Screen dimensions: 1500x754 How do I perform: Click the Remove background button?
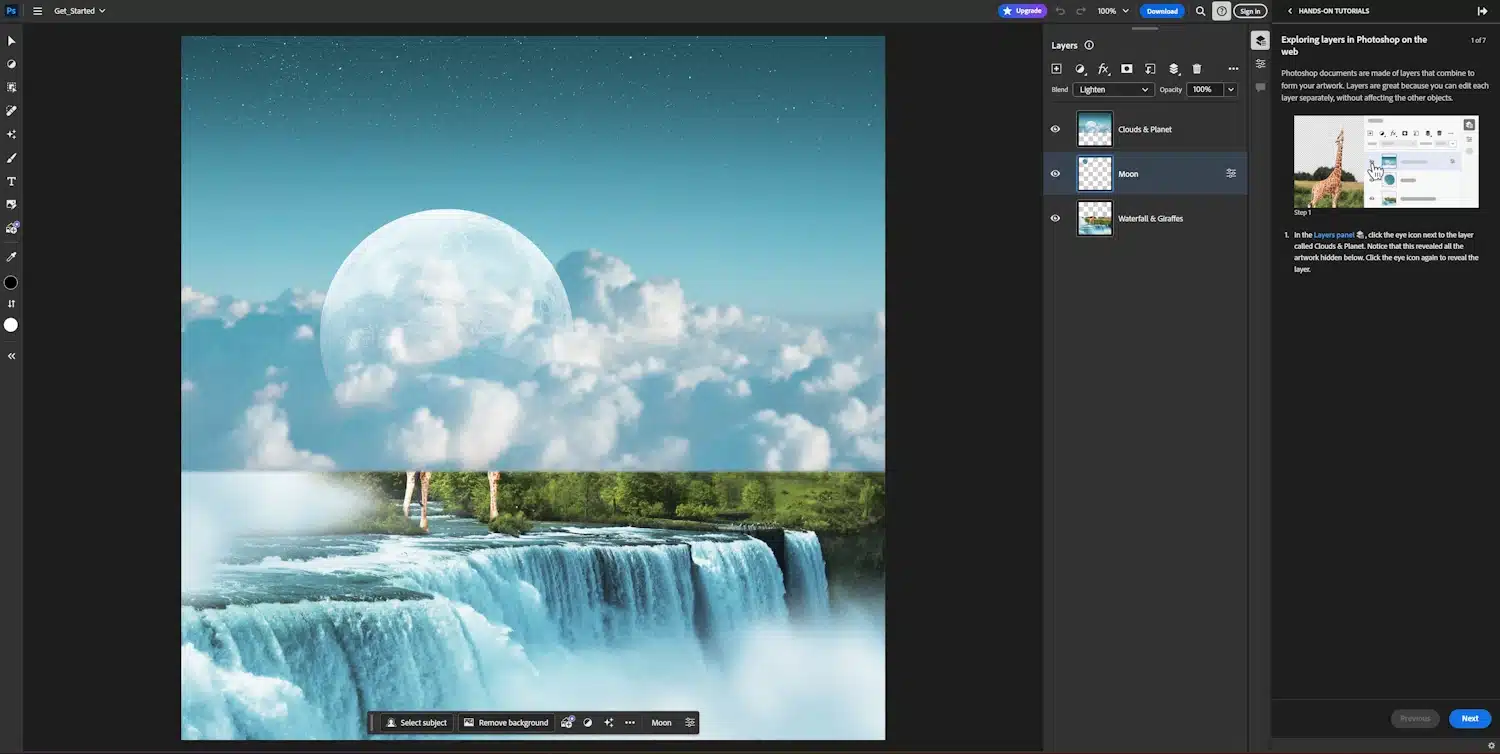point(506,723)
